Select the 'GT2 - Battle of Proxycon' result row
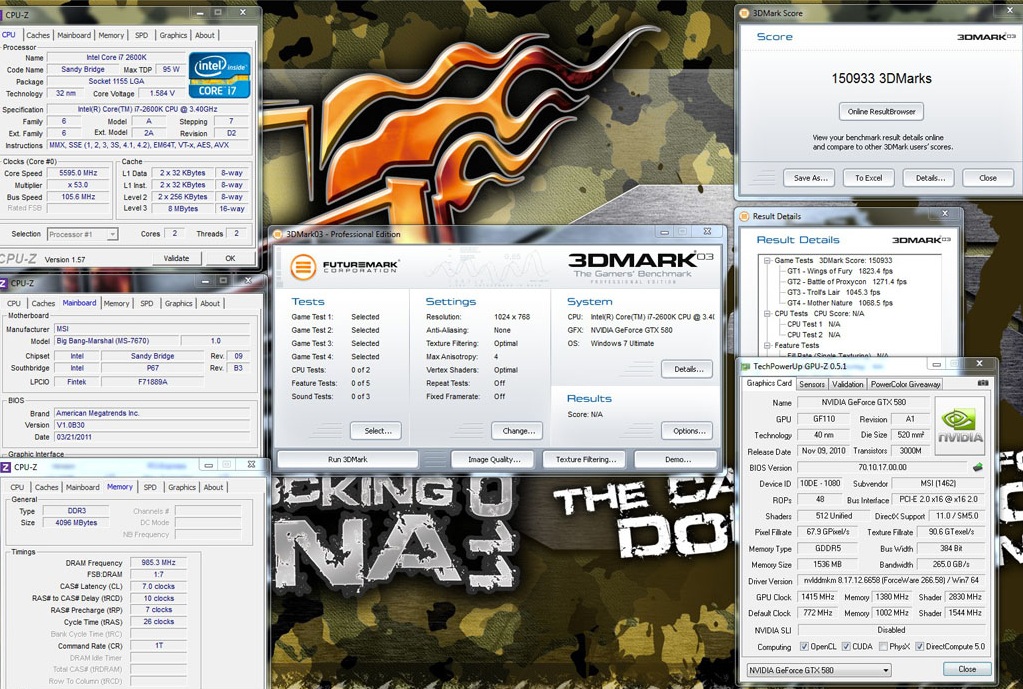Viewport: 1023px width, 689px height. click(x=846, y=282)
